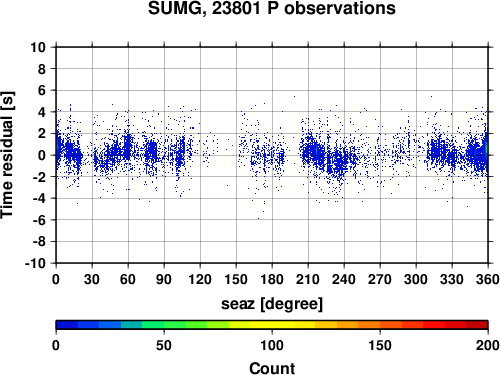Click the y-axis tick label 10

coord(38,47)
